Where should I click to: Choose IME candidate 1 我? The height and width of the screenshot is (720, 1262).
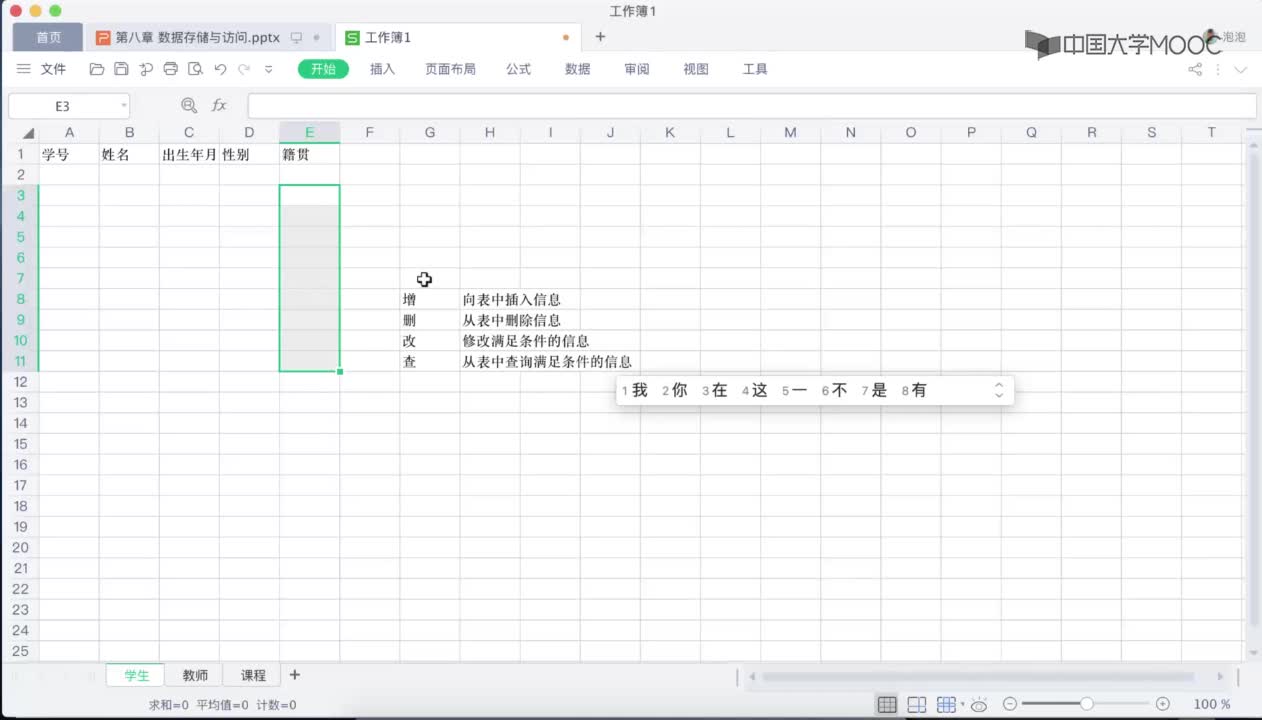click(635, 390)
